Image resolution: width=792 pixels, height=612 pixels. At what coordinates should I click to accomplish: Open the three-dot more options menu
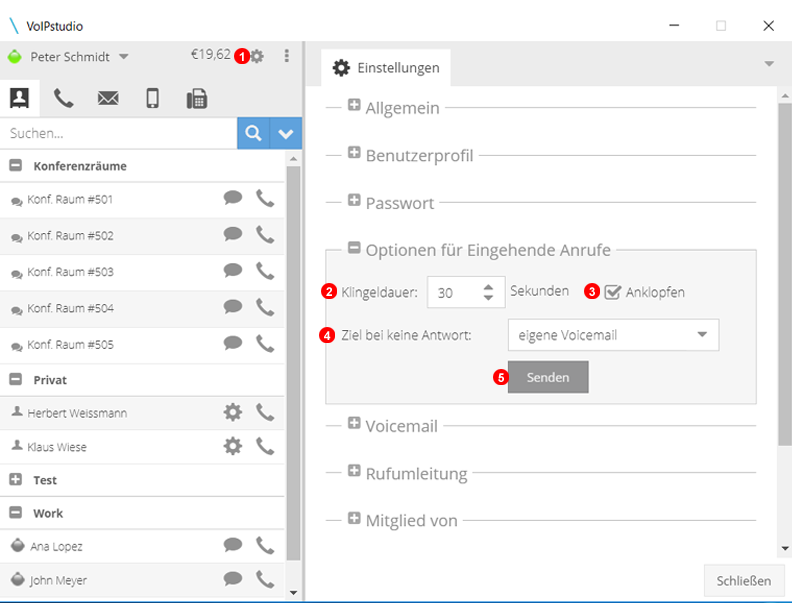(x=286, y=56)
